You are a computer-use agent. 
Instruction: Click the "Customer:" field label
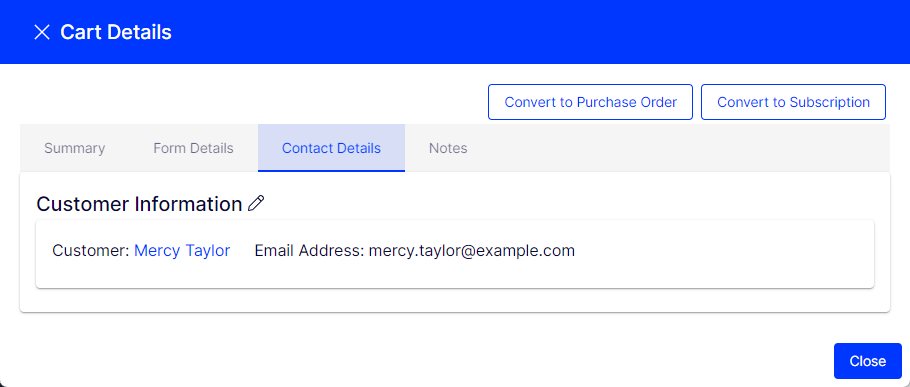click(91, 251)
